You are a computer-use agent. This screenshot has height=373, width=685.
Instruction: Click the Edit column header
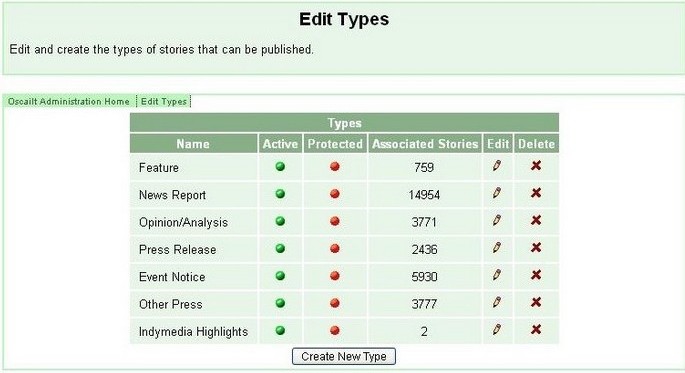pyautogui.click(x=498, y=144)
